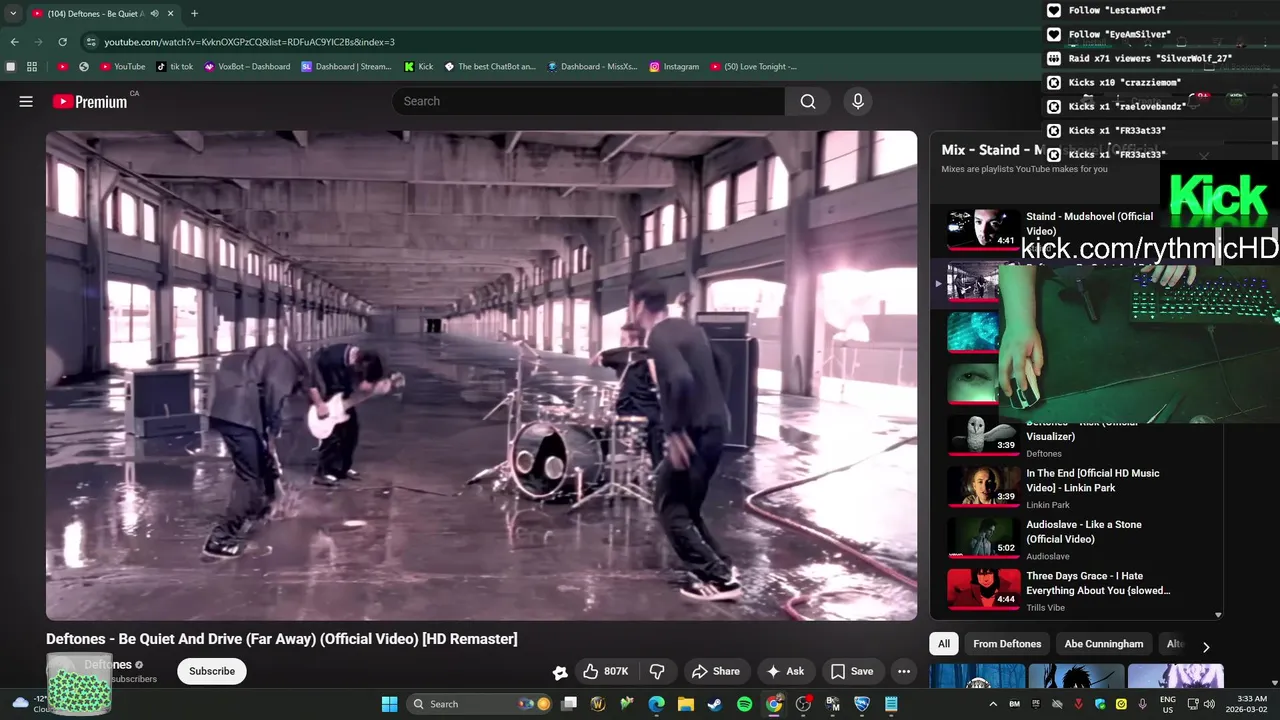Subscribe to the Deftones channel
This screenshot has height=720, width=1280.
[212, 671]
